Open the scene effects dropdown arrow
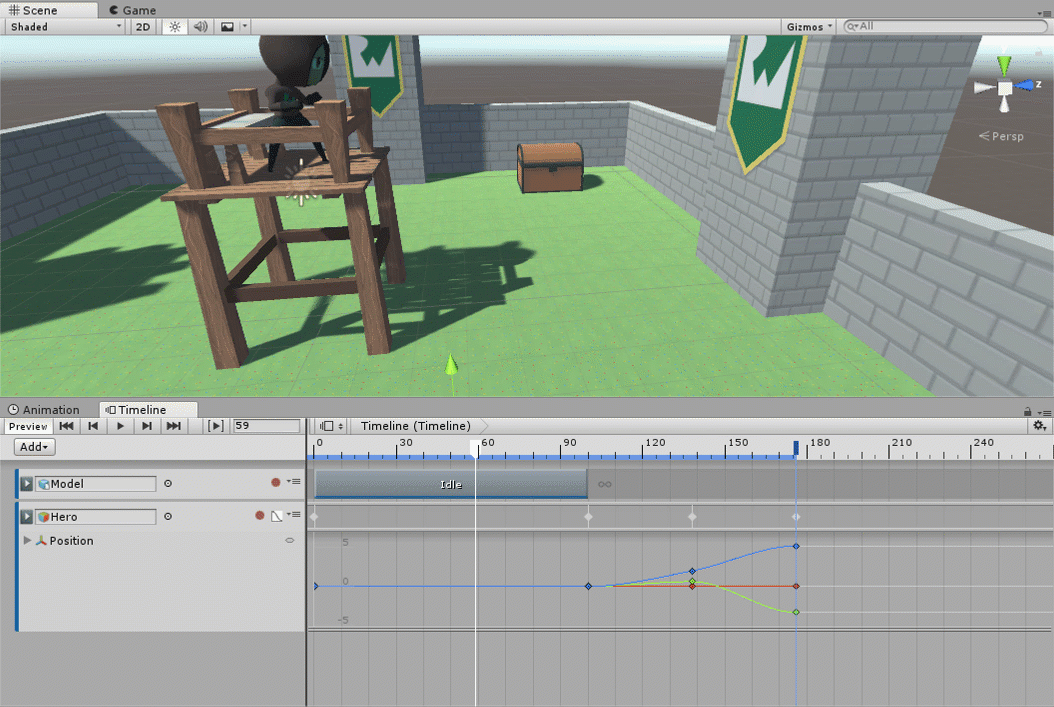The height and width of the screenshot is (707, 1054). coord(245,27)
